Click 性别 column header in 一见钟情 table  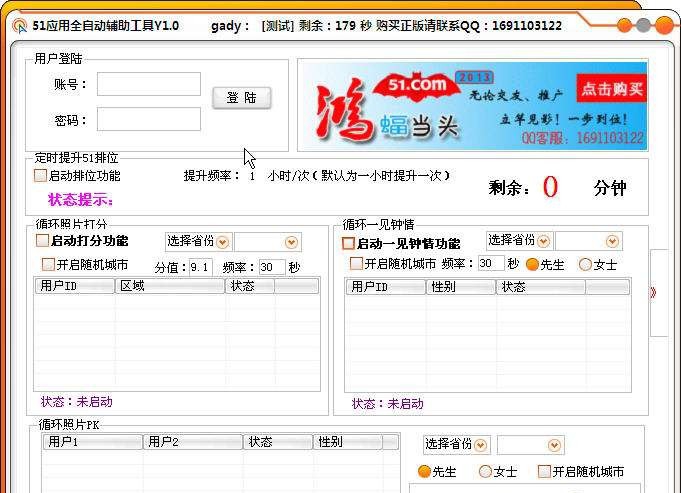click(461, 287)
